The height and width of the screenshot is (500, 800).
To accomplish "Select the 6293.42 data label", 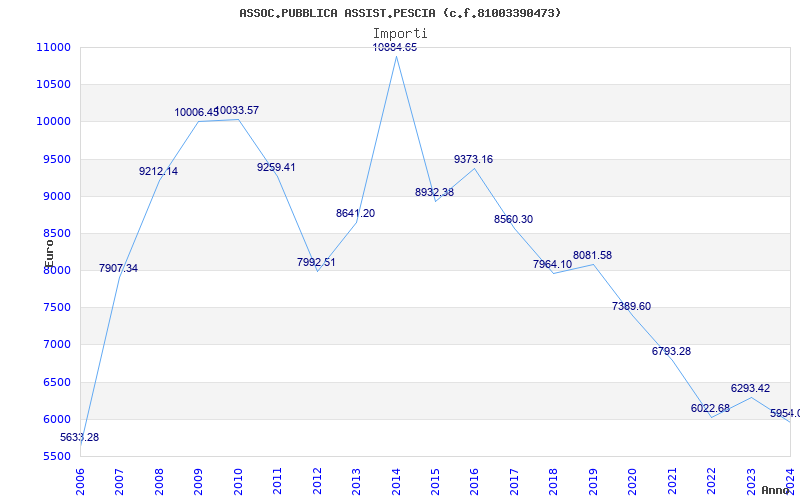I will (x=751, y=388).
